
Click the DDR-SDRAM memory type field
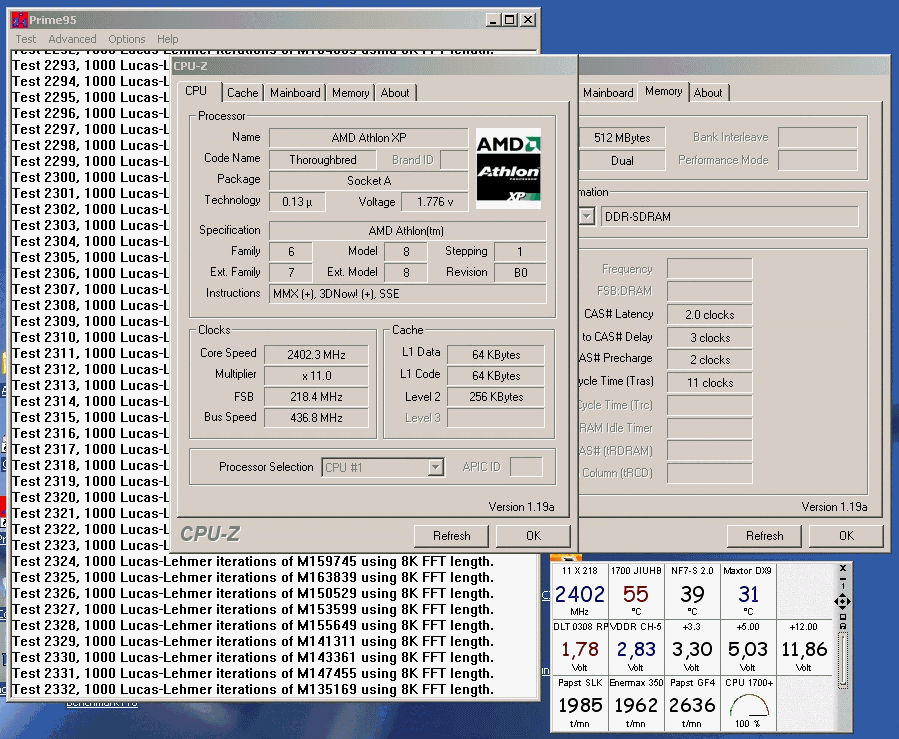pos(729,217)
